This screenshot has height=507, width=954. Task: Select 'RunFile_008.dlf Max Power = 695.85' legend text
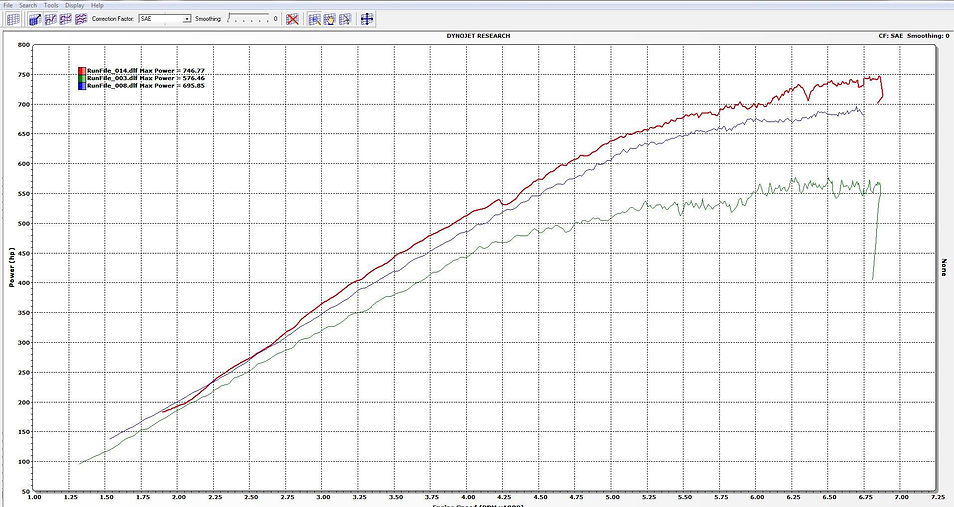click(x=145, y=86)
